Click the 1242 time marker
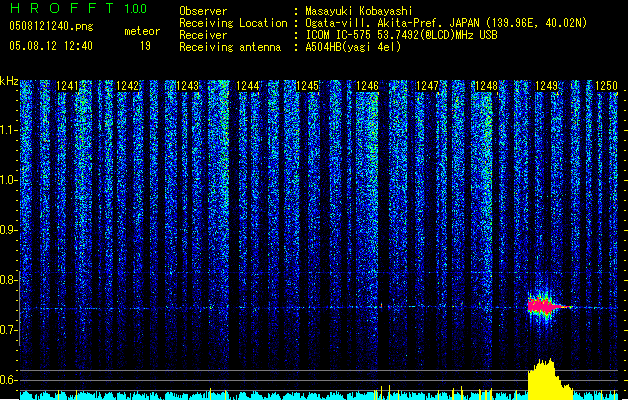The image size is (629, 400). (128, 86)
